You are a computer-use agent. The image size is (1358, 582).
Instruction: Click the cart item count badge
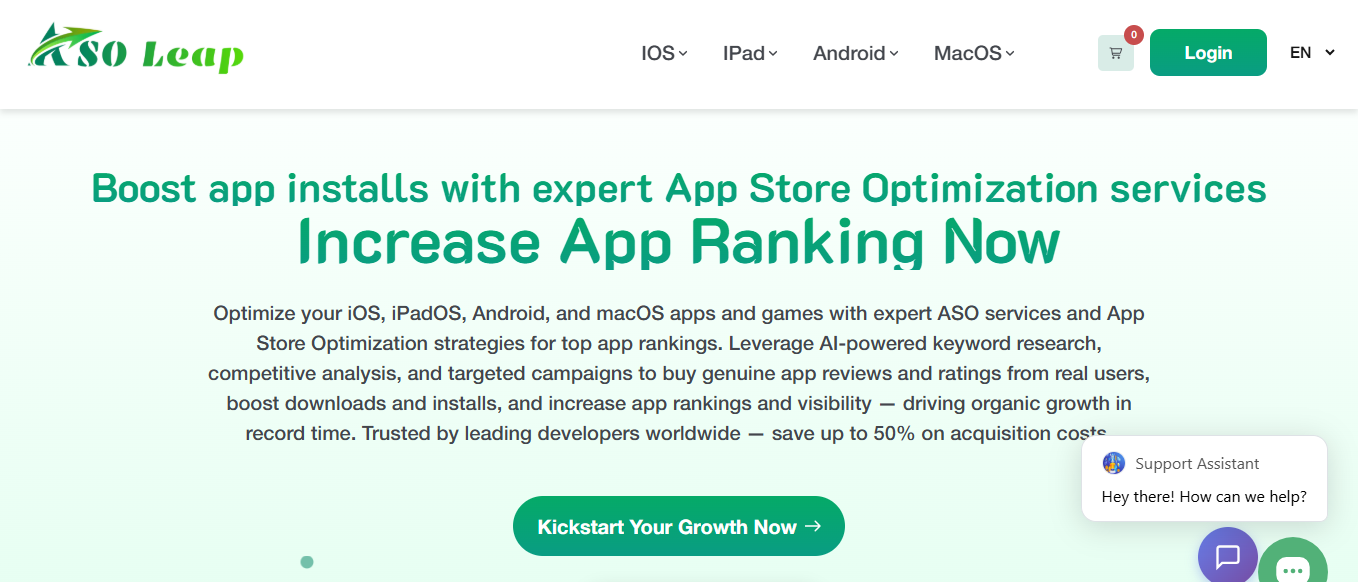[1134, 35]
